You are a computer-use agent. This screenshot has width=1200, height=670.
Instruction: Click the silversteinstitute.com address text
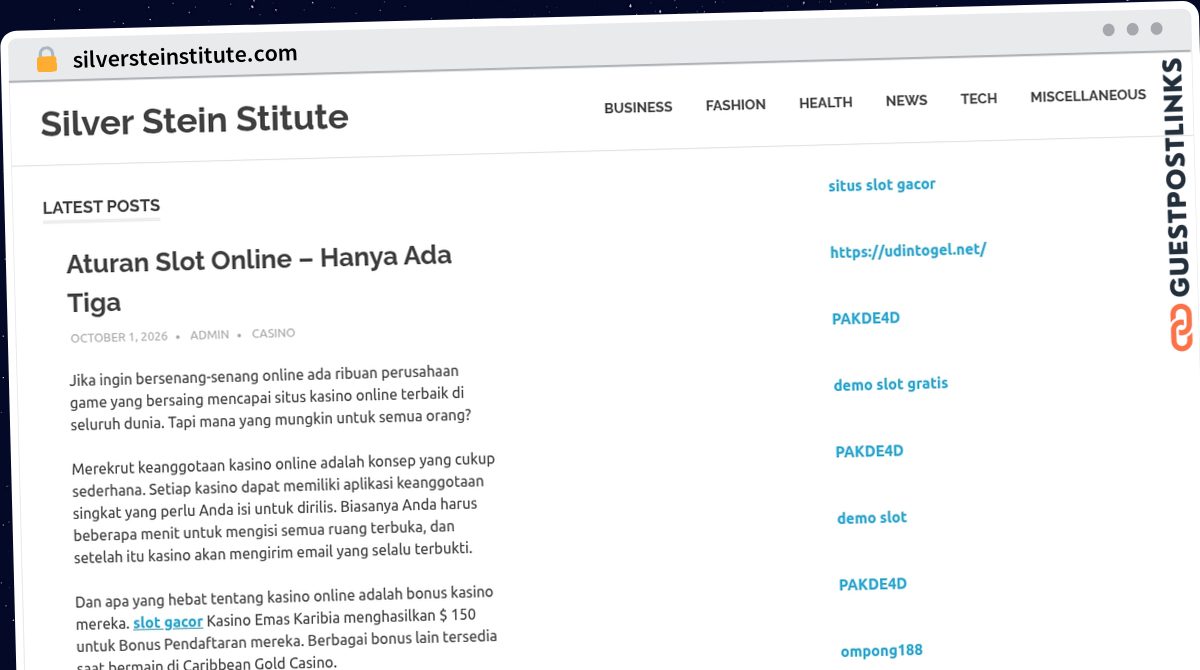pyautogui.click(x=185, y=56)
